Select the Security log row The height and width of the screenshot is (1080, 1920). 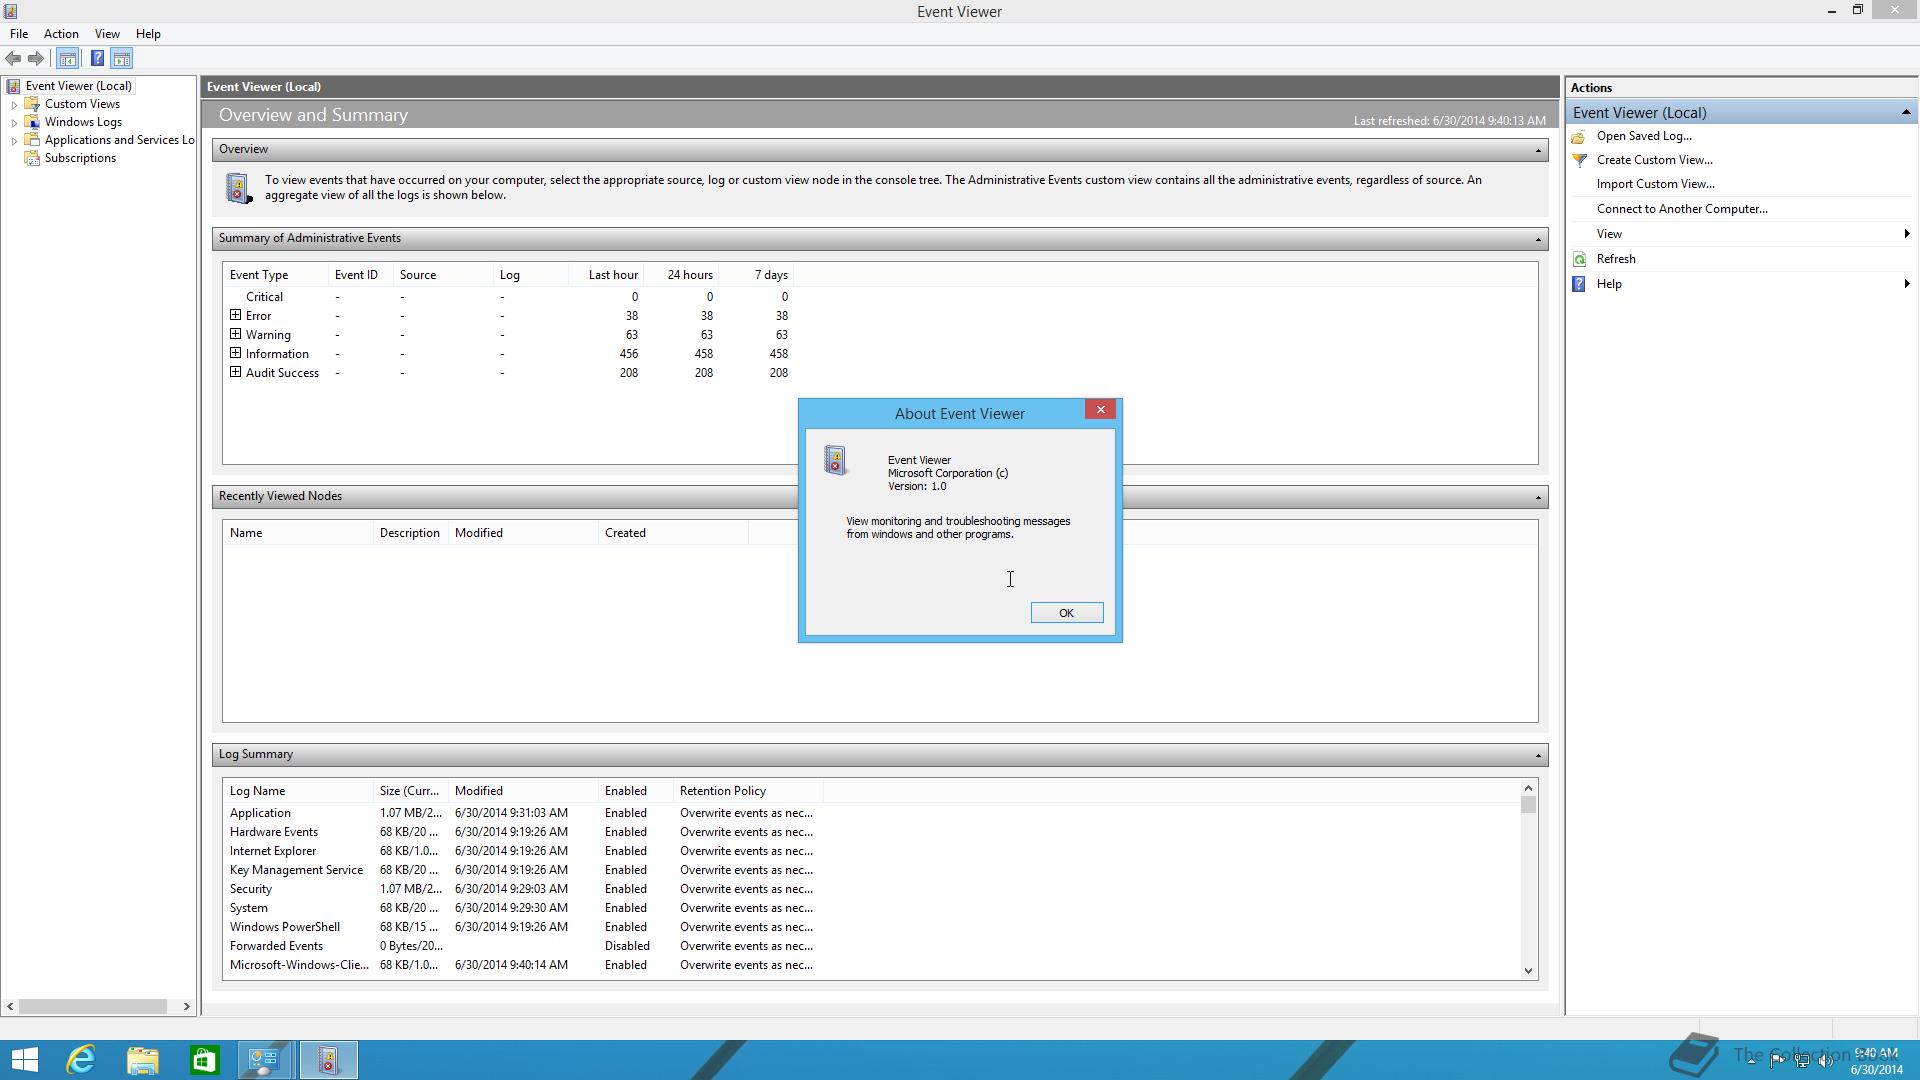pos(521,889)
